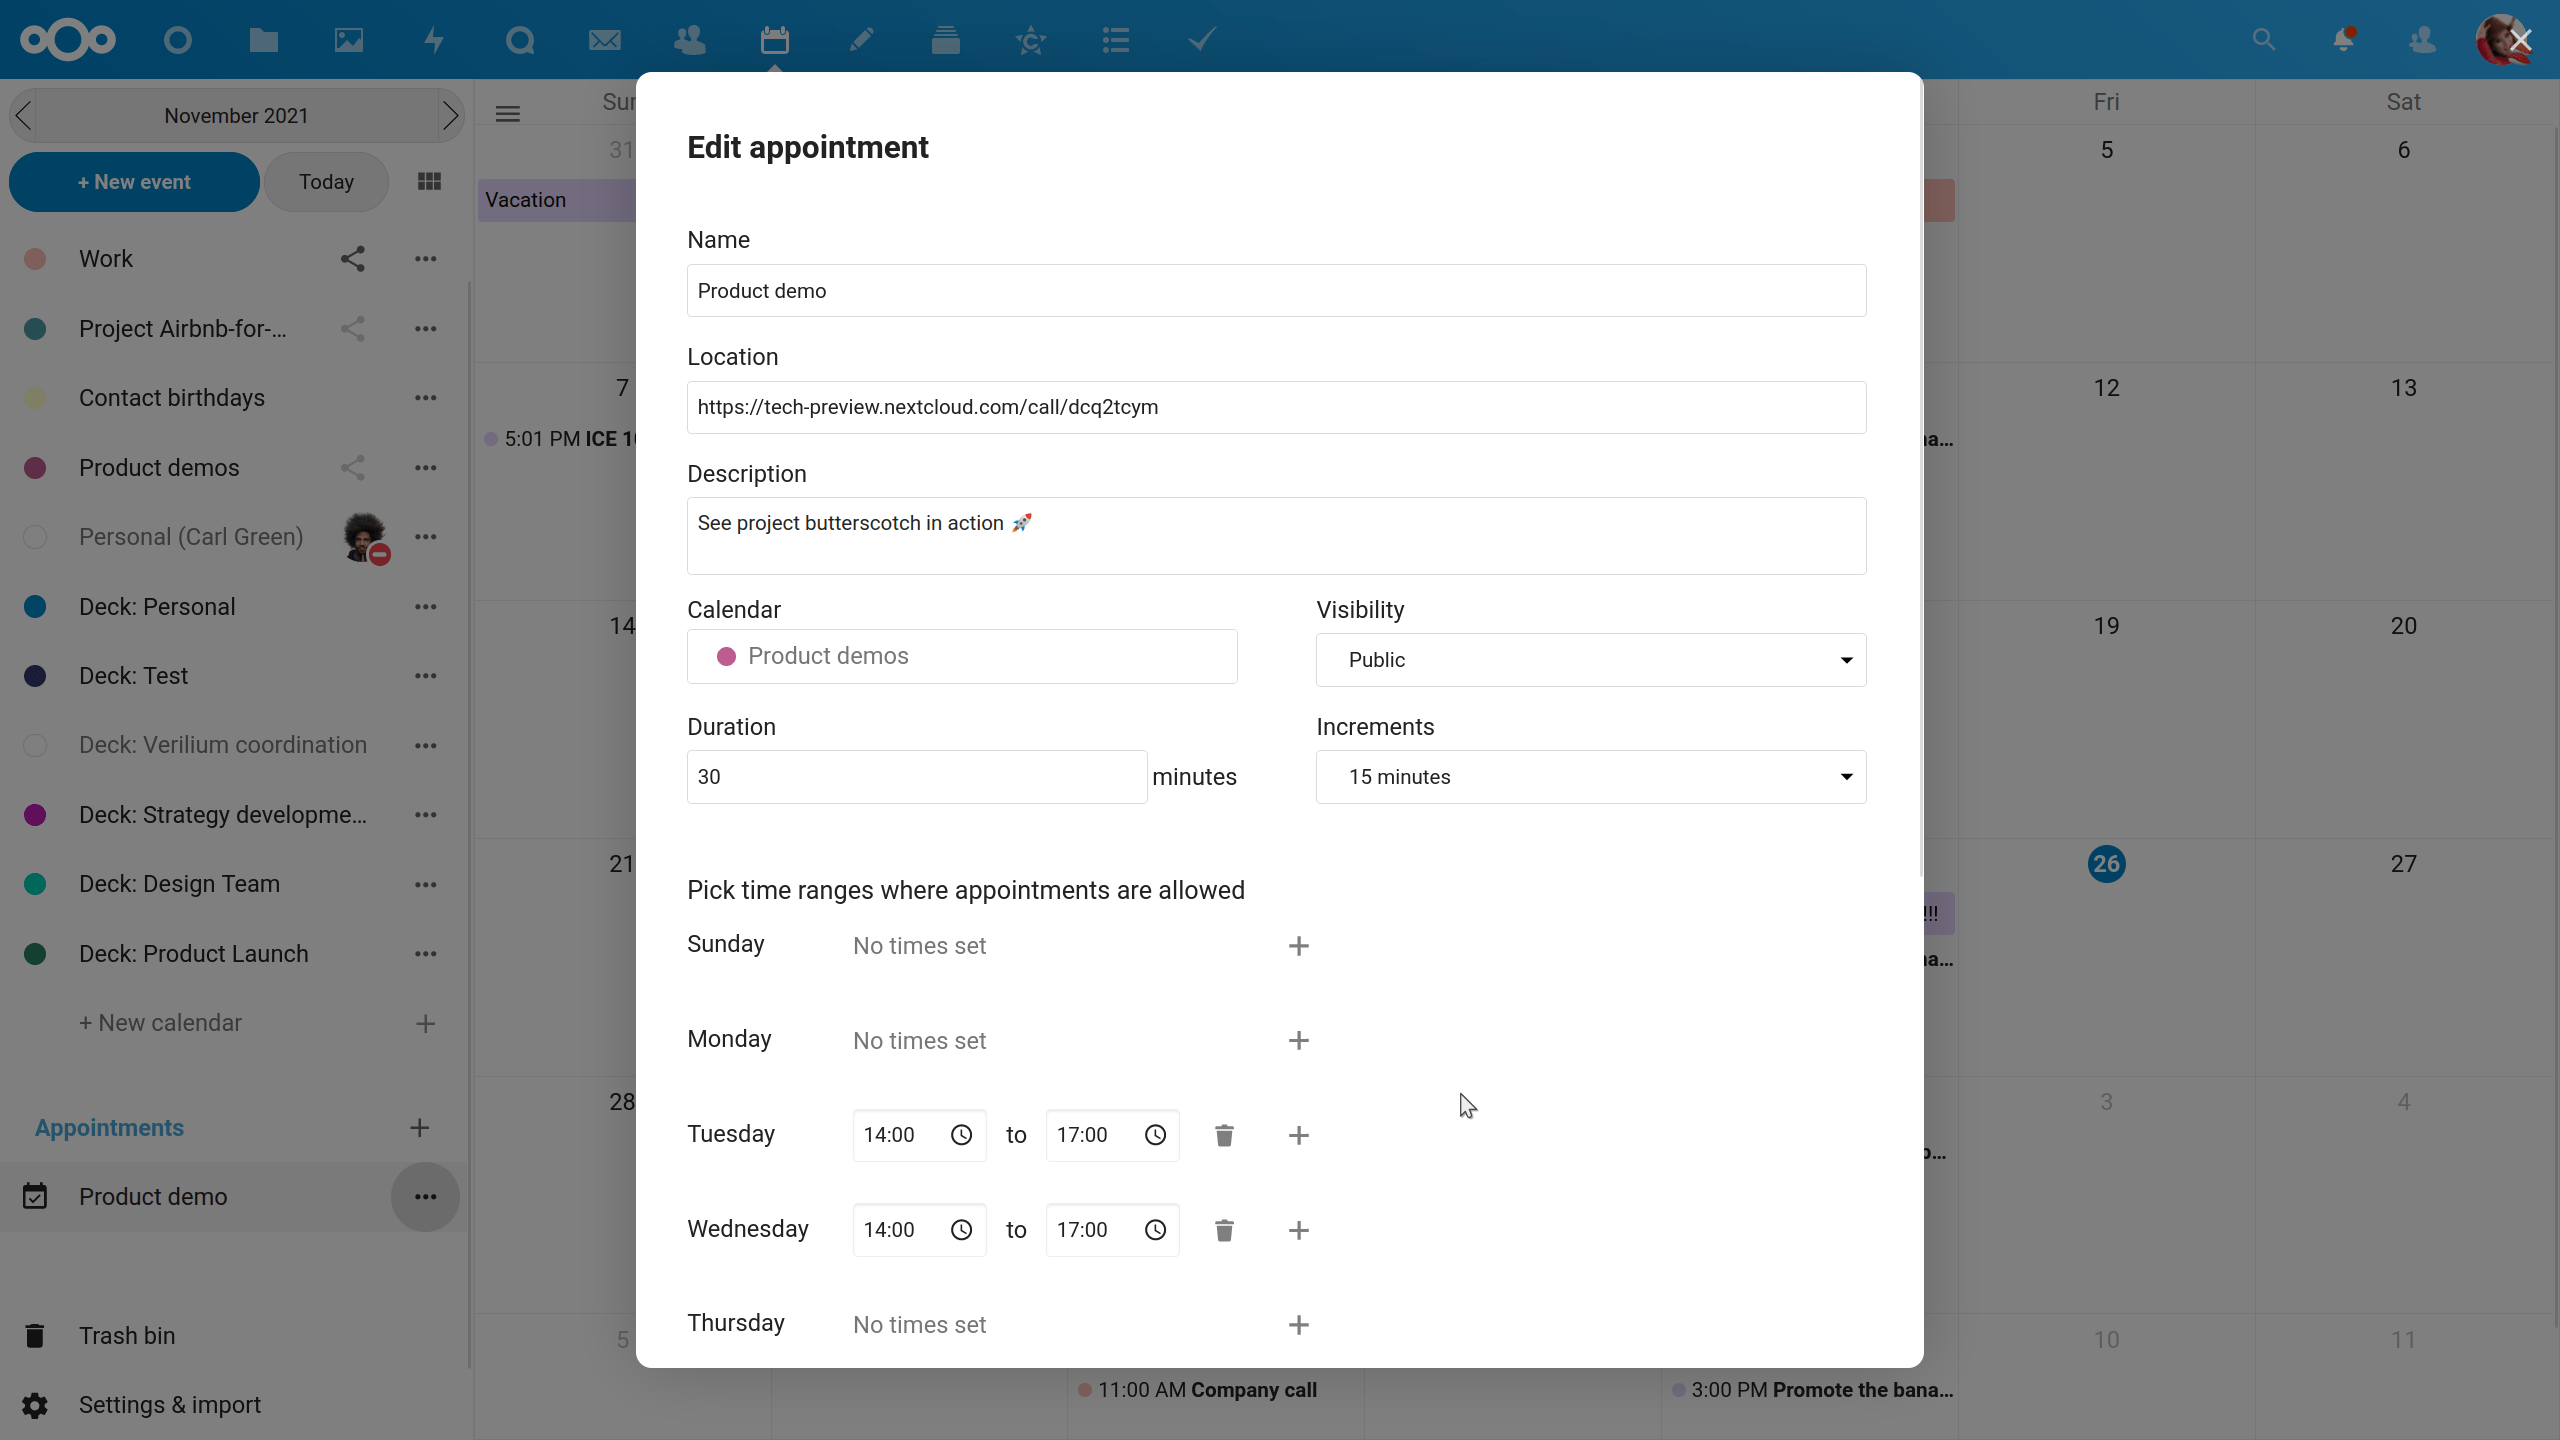Close the Edit appointment dialog

click(x=2520, y=40)
